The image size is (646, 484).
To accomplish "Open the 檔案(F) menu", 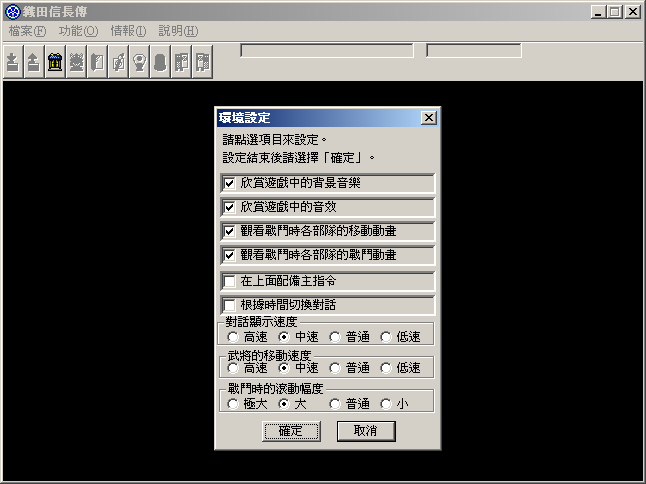I will tap(27, 31).
